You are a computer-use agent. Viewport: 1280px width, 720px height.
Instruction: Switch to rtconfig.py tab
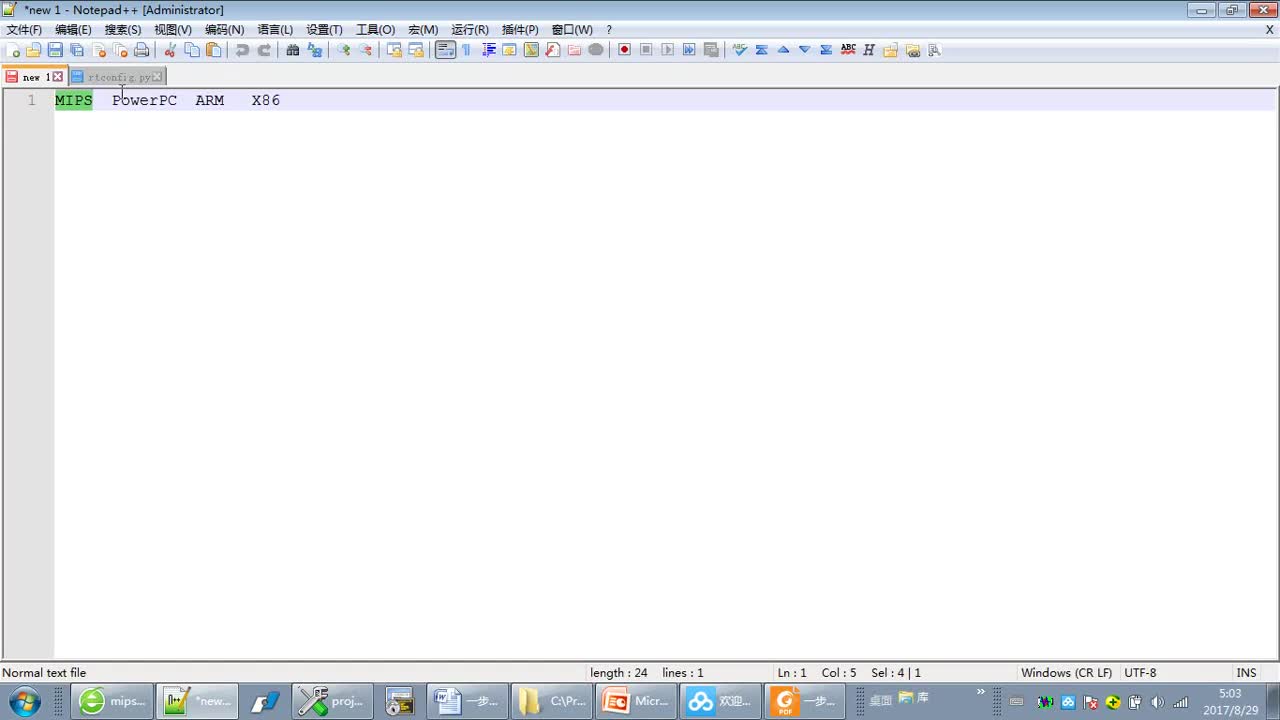tap(119, 77)
